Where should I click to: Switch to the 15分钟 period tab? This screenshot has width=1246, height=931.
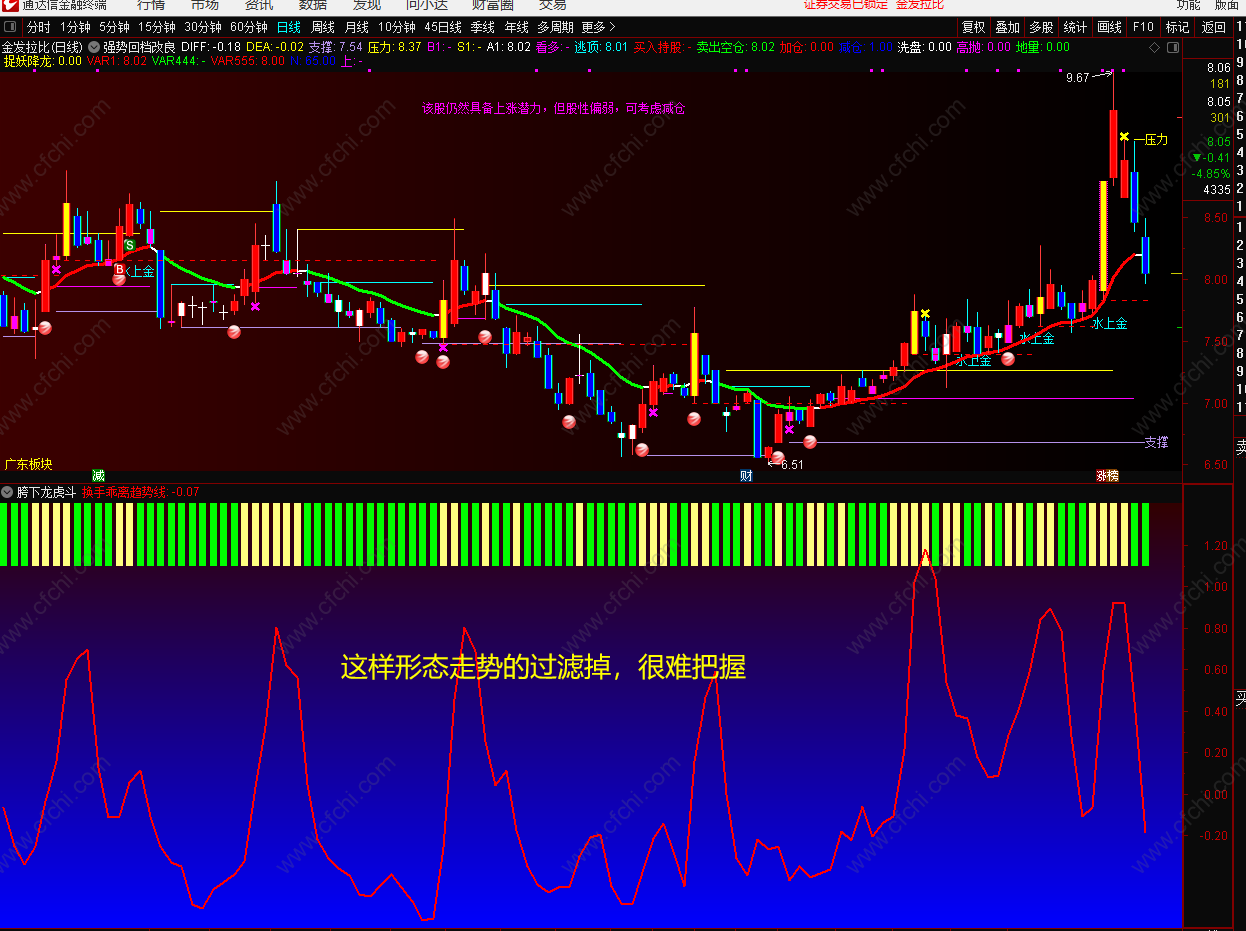[157, 27]
